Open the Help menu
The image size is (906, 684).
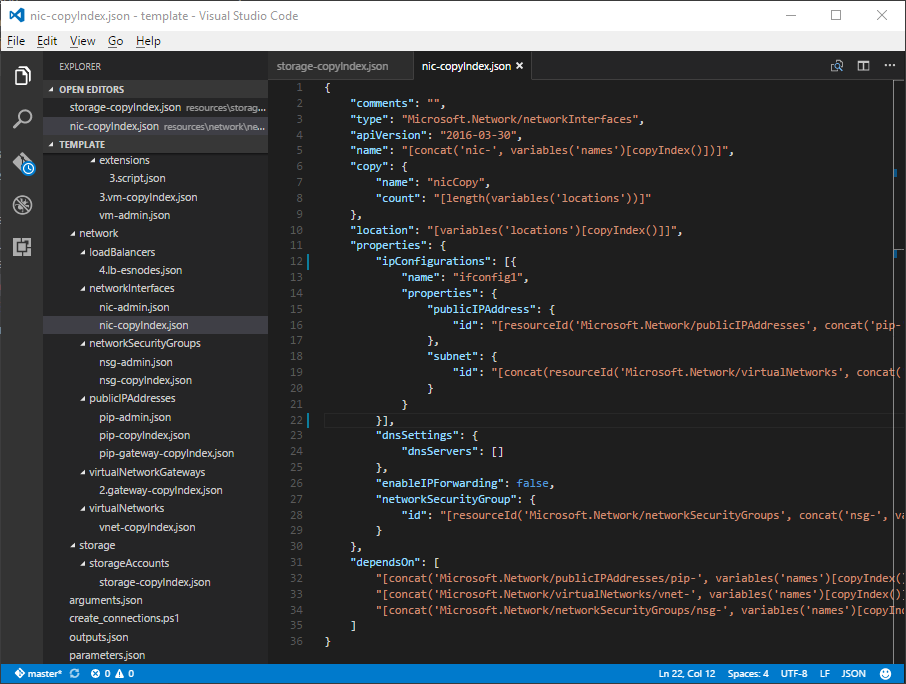148,41
